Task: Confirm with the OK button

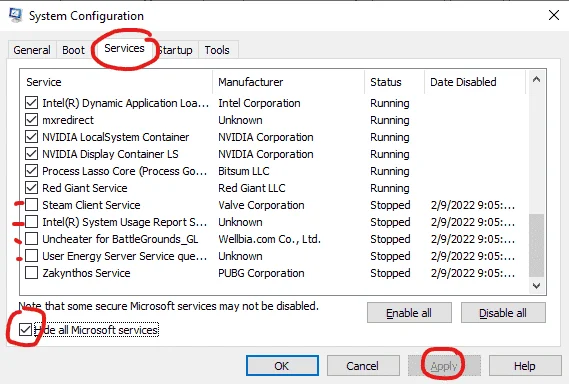Action: click(x=282, y=366)
